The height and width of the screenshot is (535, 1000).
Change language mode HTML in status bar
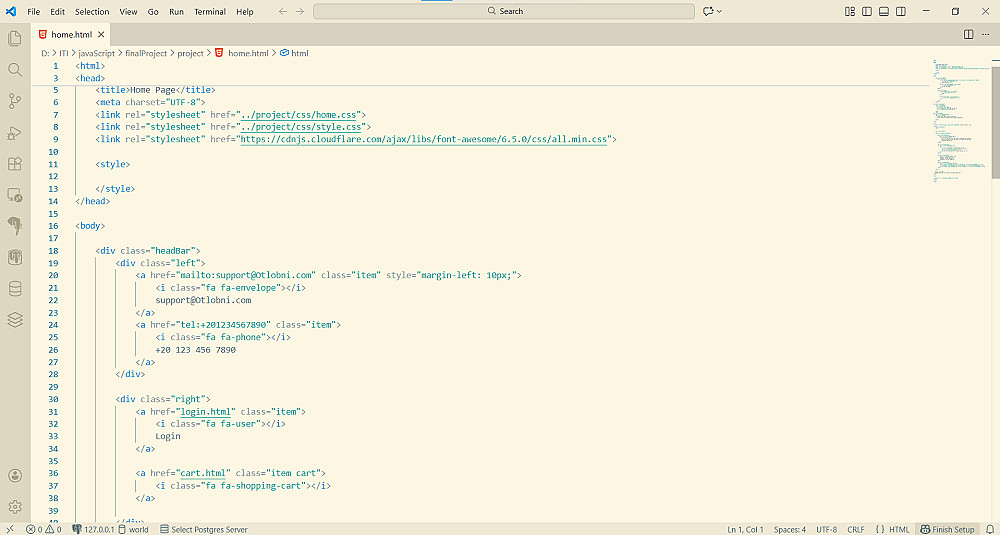click(899, 529)
